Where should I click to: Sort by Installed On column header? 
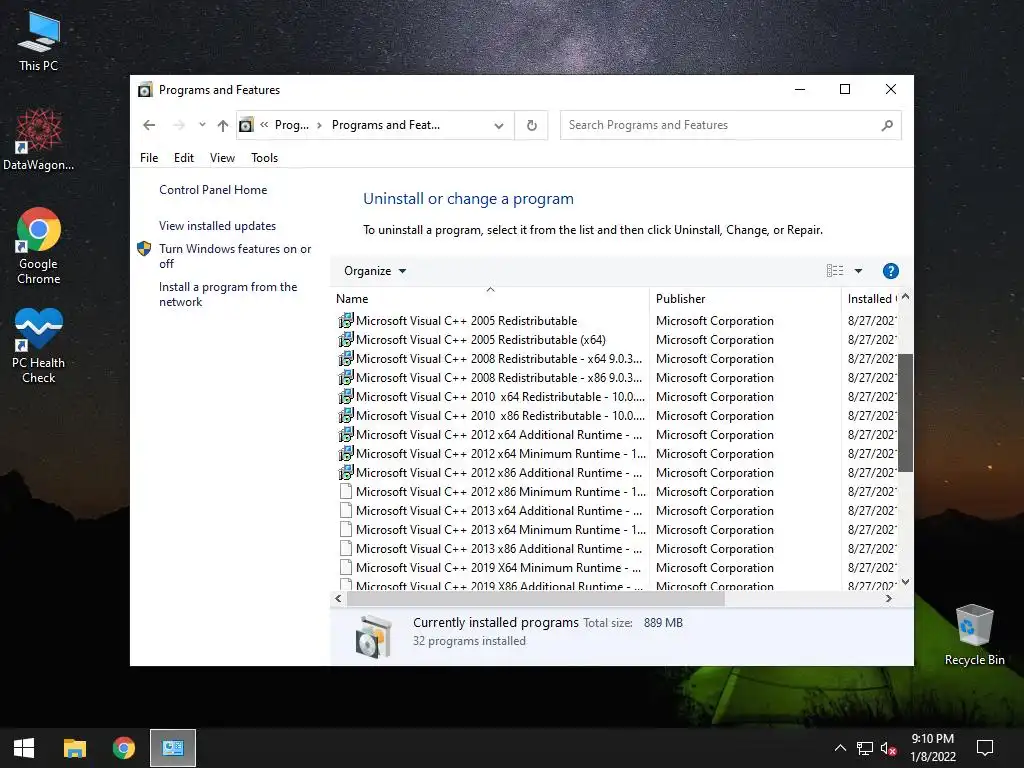pos(871,298)
